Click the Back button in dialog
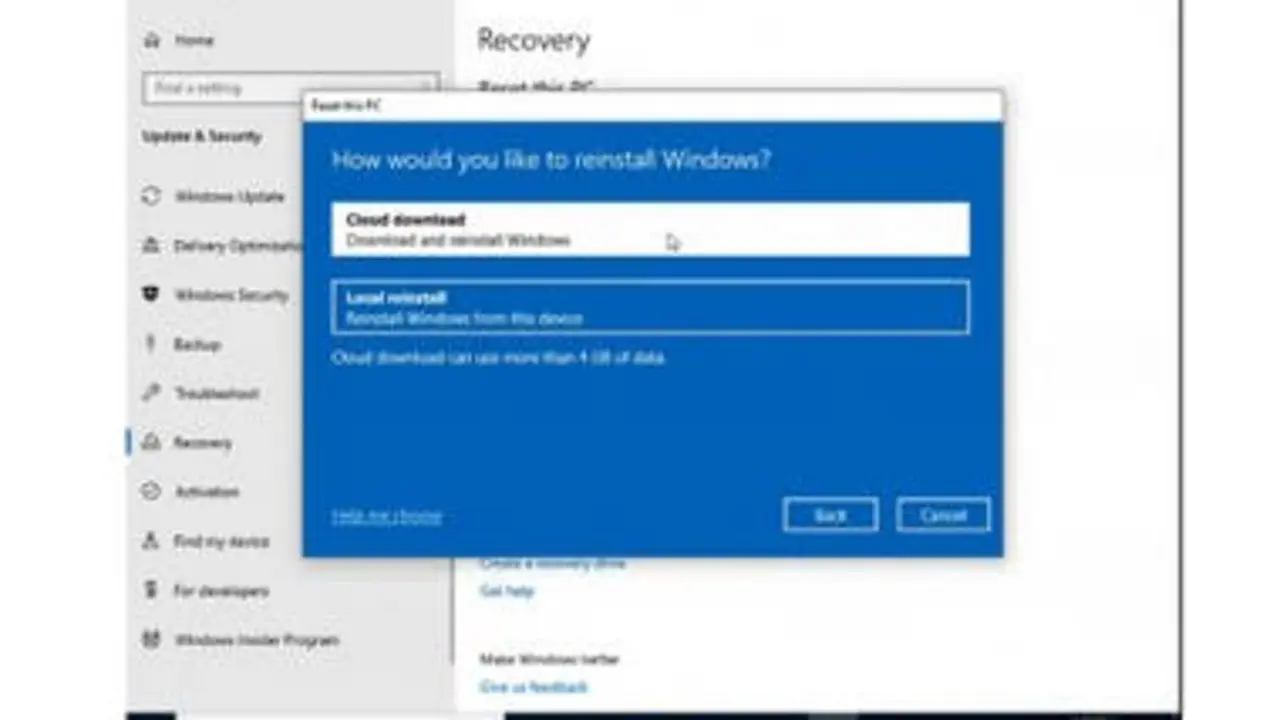This screenshot has width=1280, height=720. 830,515
